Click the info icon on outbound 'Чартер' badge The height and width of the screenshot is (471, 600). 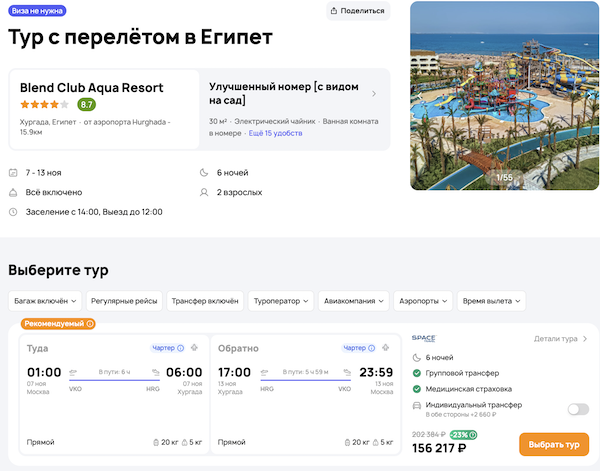(180, 348)
